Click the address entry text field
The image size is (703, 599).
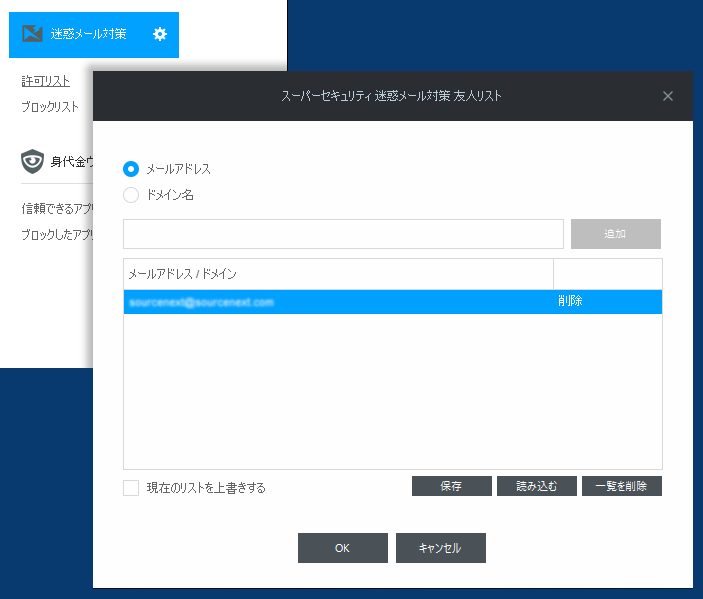(x=343, y=234)
